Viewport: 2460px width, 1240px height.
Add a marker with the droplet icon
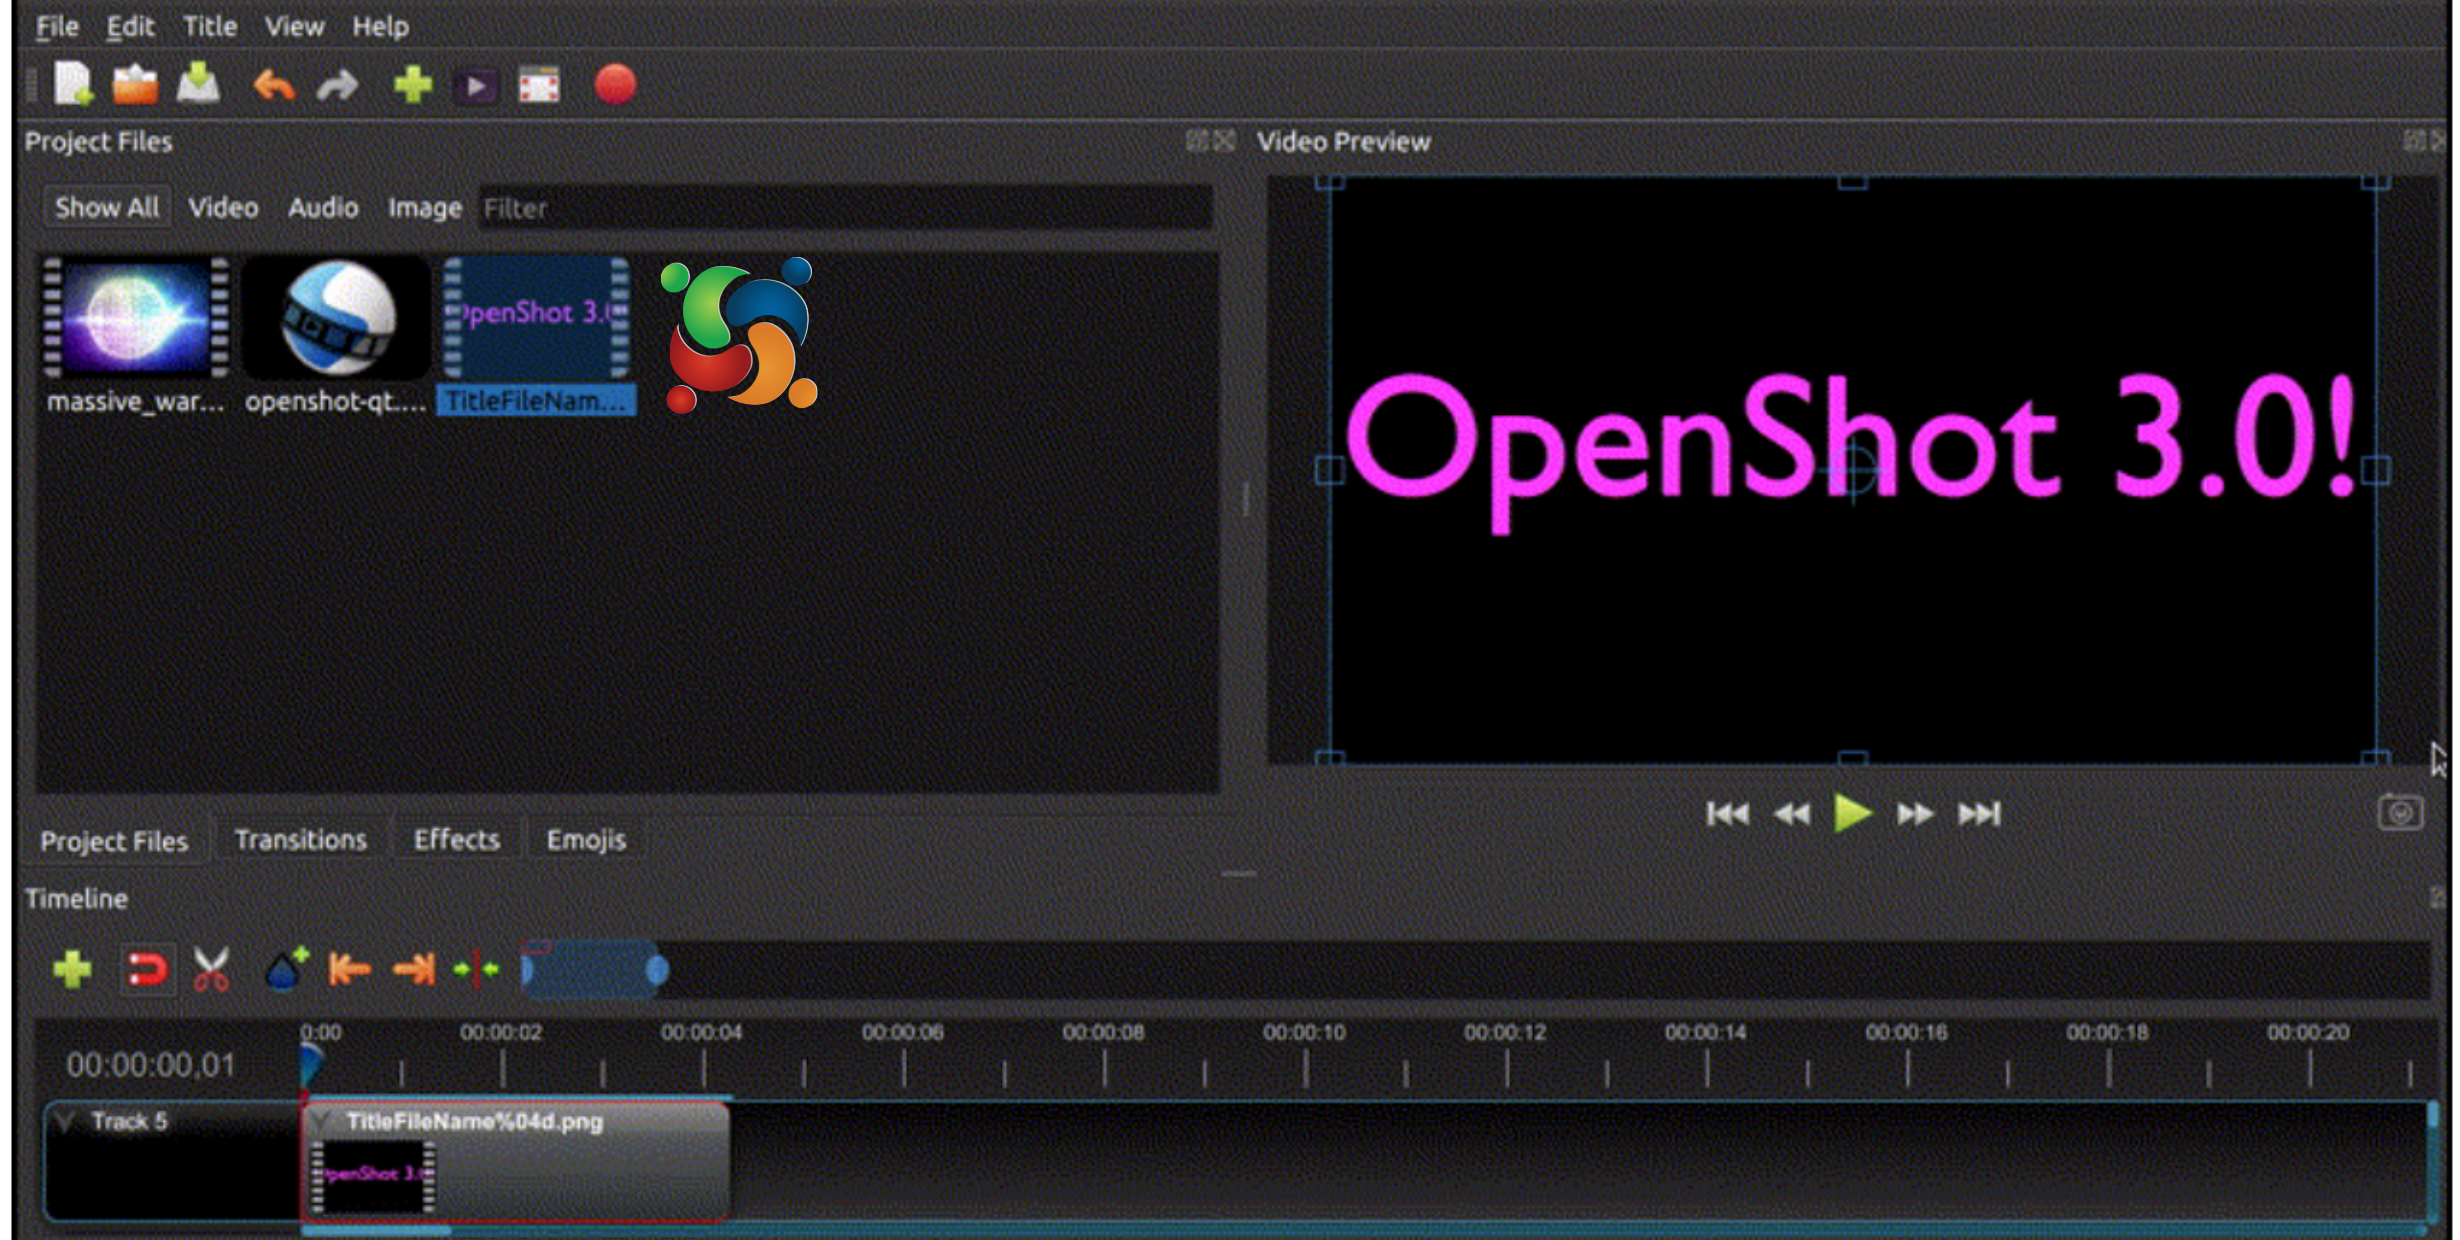click(286, 968)
